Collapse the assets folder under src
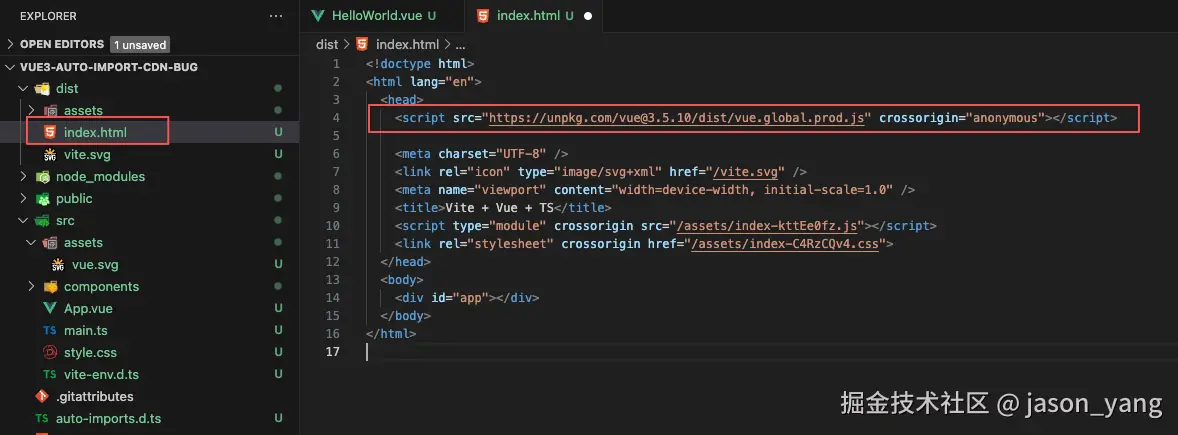The image size is (1178, 435). tap(32, 243)
